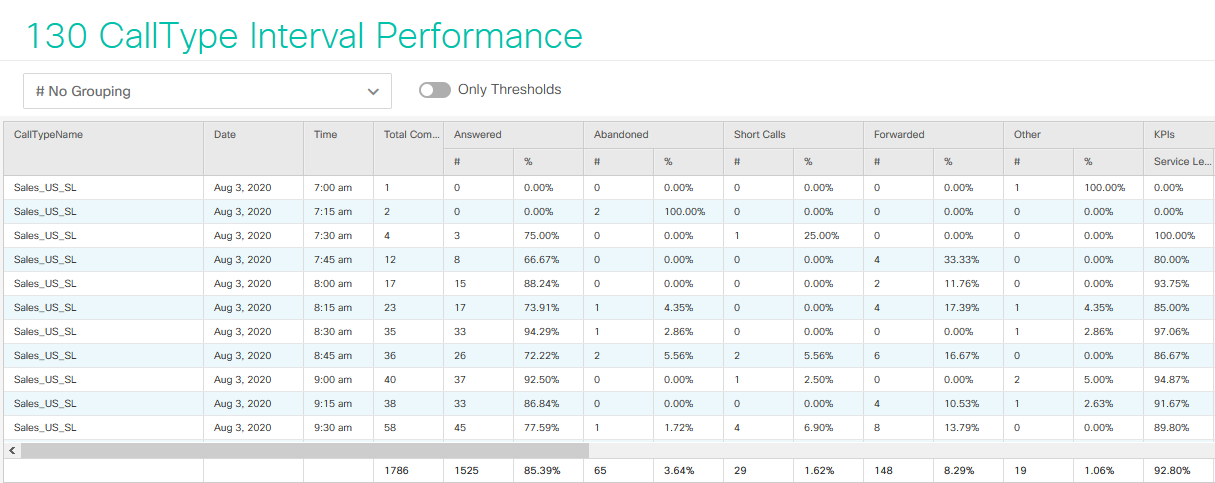1215x483 pixels.
Task: Sort by CallTypeName column header
Action: pos(48,134)
